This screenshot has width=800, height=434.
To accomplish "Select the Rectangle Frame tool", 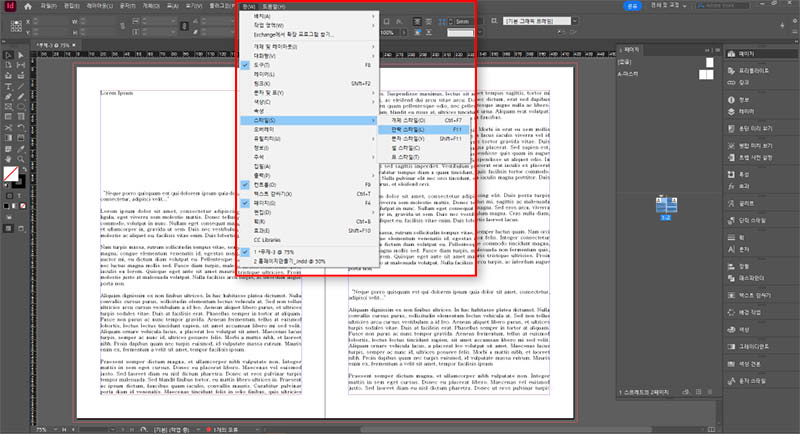I will (x=9, y=107).
